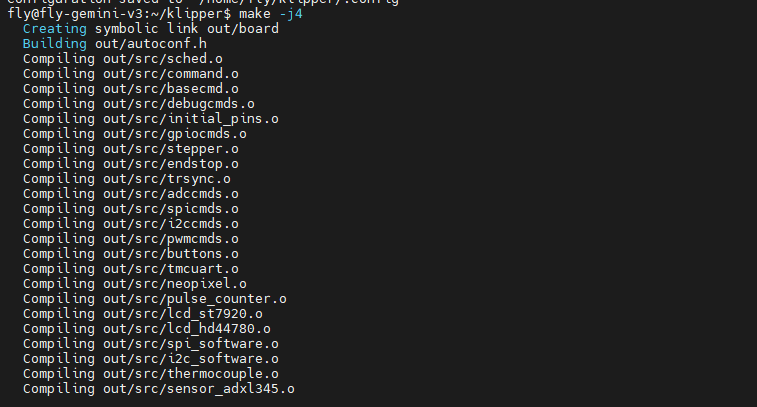The width and height of the screenshot is (757, 407).
Task: Click the line compiling out/src/stepper.o
Action: [130, 149]
